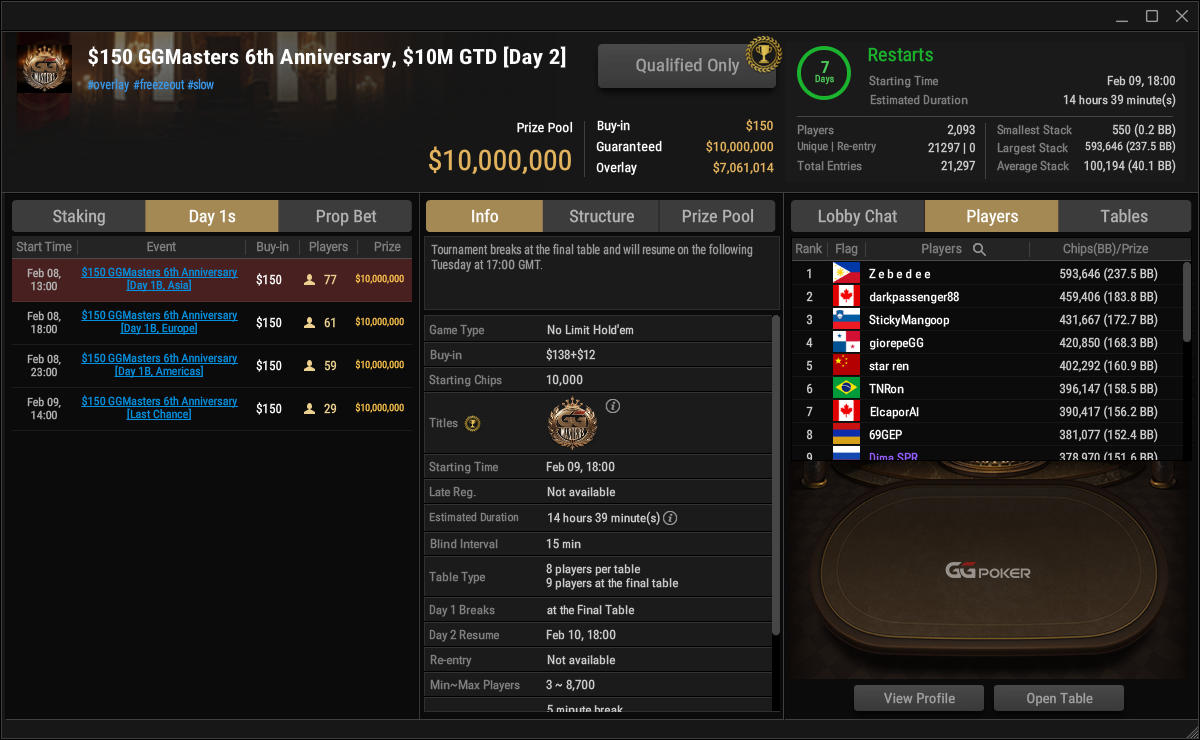Open the Last Chance event link
The height and width of the screenshot is (740, 1200).
(x=159, y=408)
